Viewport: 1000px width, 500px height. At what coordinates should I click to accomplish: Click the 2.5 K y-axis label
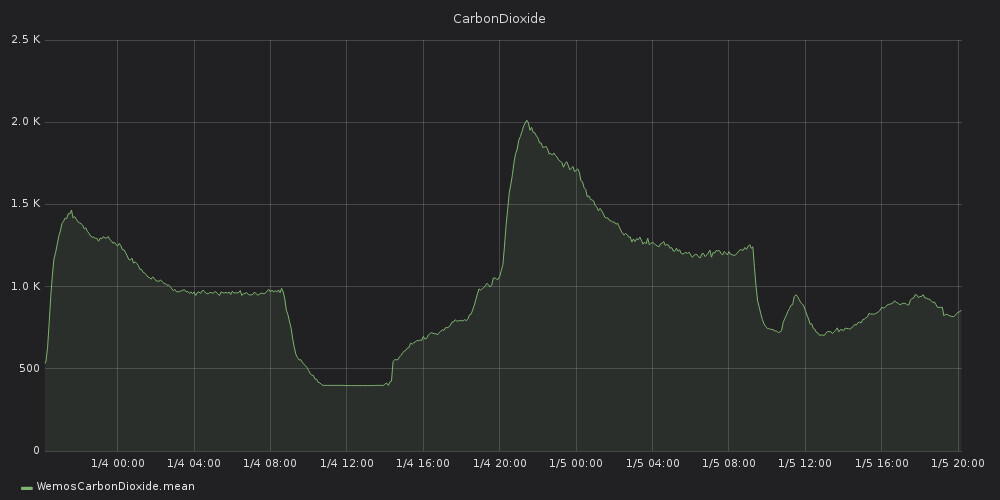(25, 40)
